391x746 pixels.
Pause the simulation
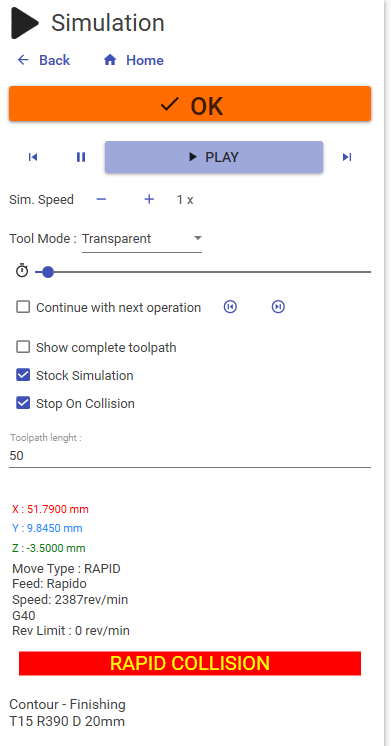pyautogui.click(x=81, y=157)
